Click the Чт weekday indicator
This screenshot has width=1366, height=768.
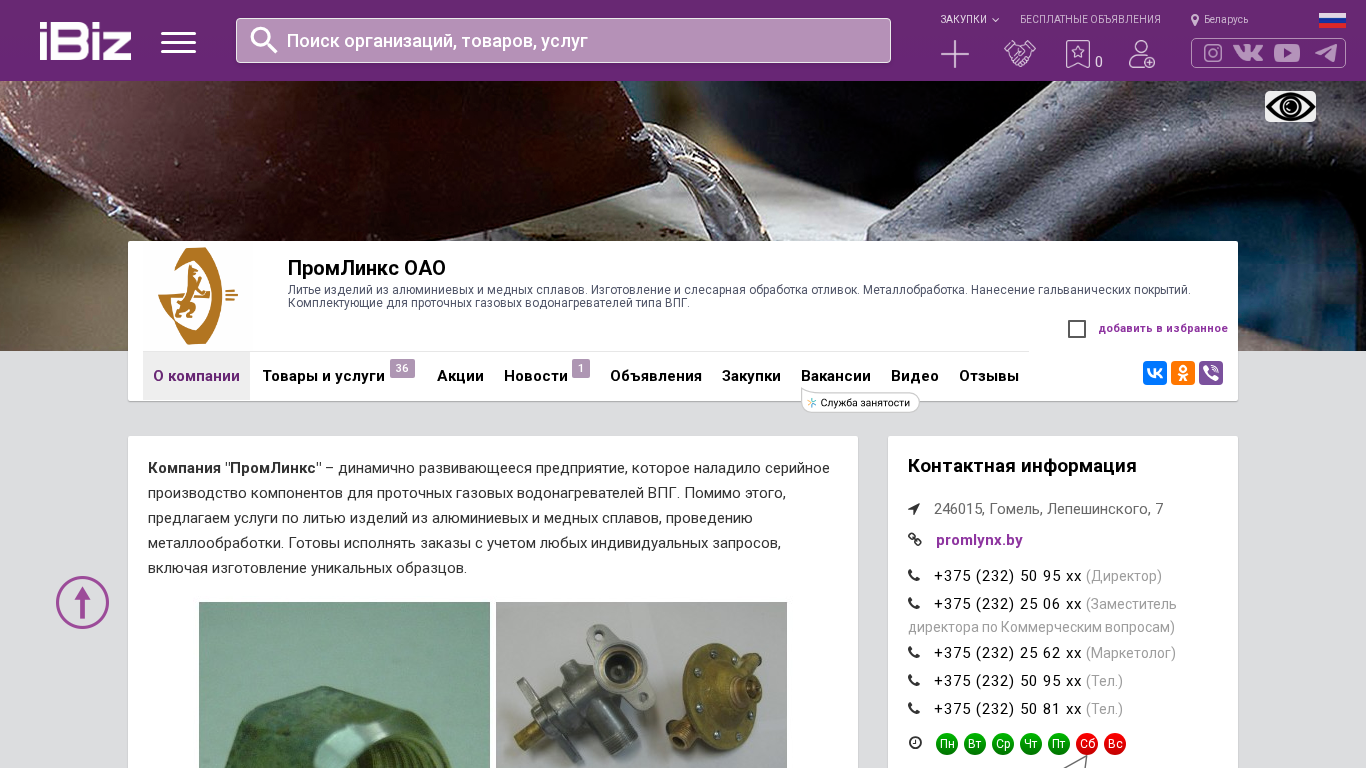[x=1031, y=744]
